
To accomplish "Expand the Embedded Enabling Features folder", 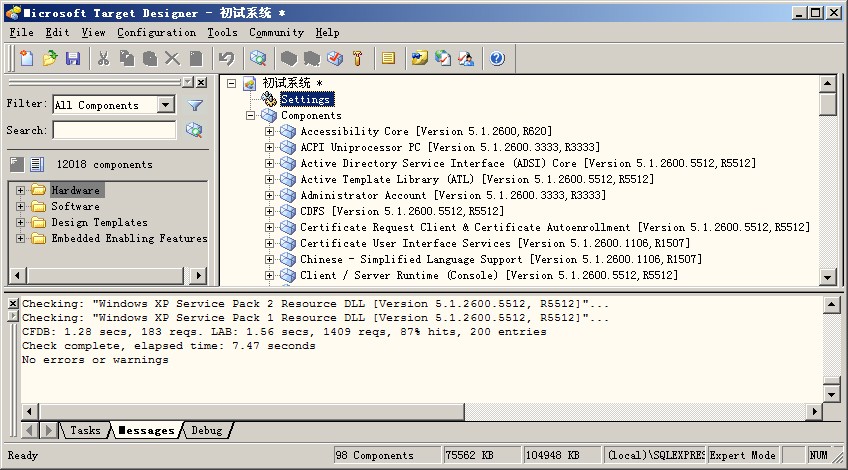I will 21,239.
